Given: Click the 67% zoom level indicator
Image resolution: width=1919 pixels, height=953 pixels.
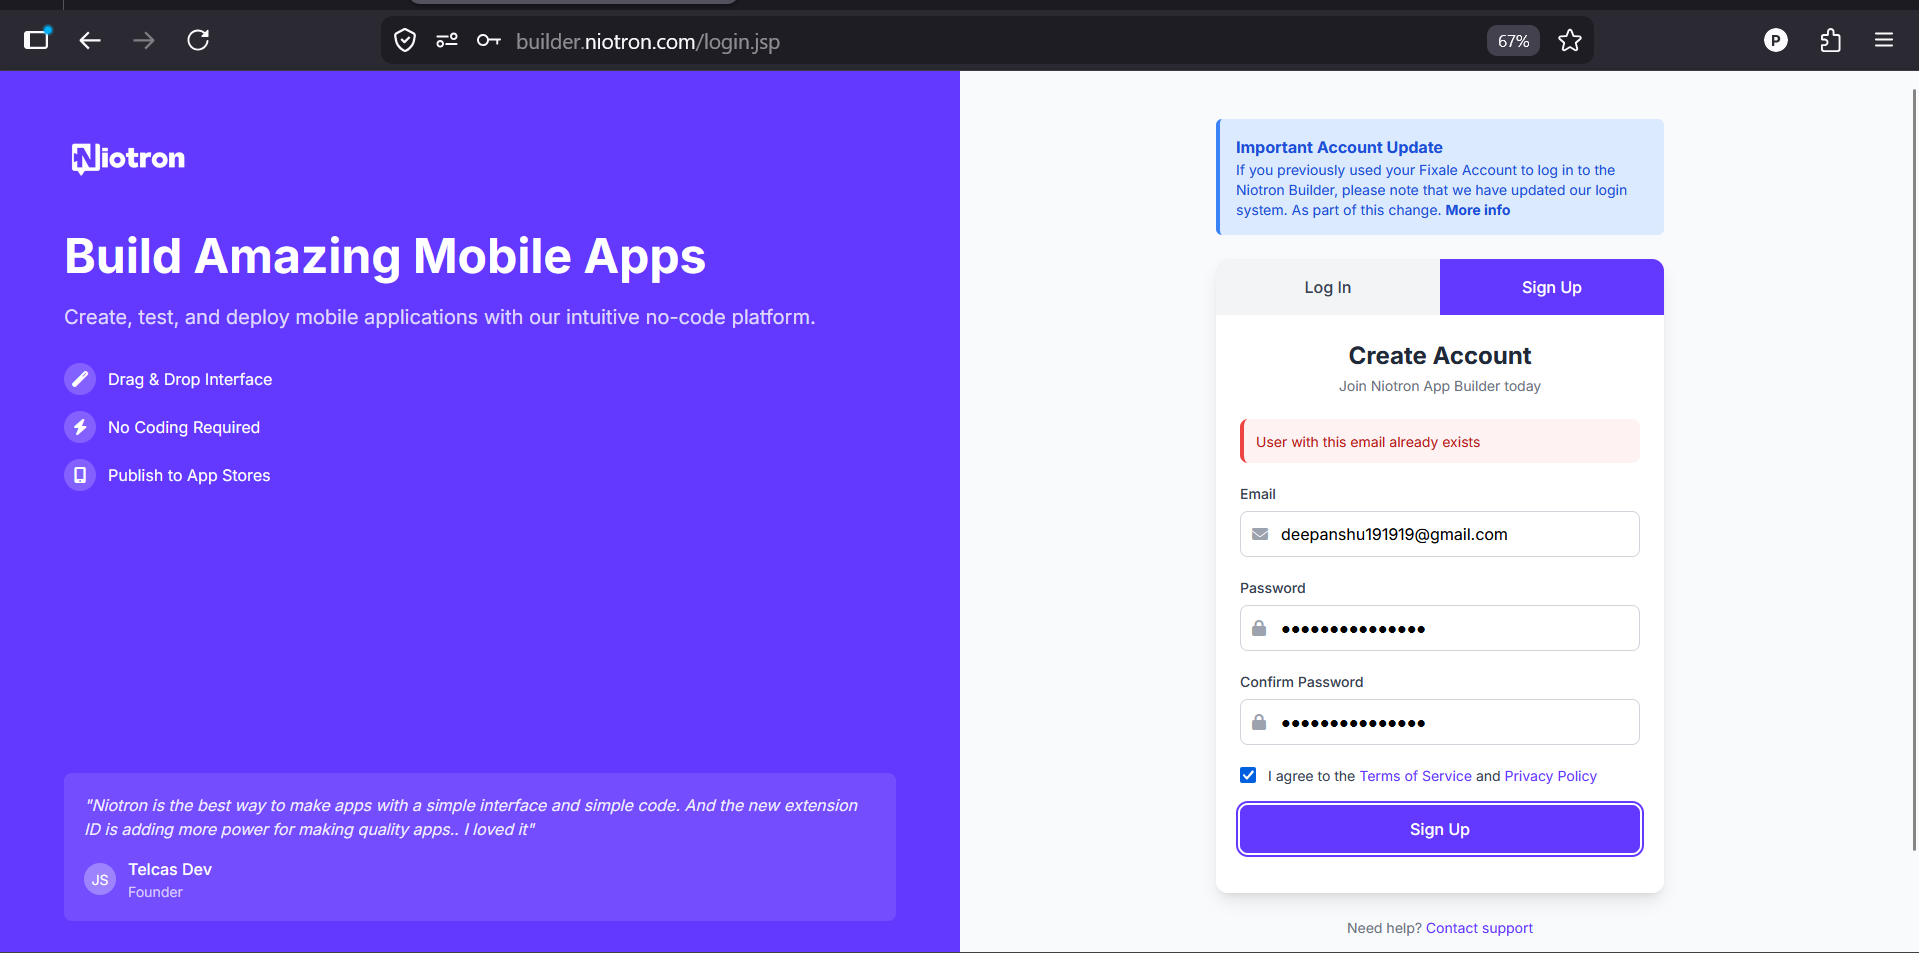Looking at the screenshot, I should point(1512,41).
